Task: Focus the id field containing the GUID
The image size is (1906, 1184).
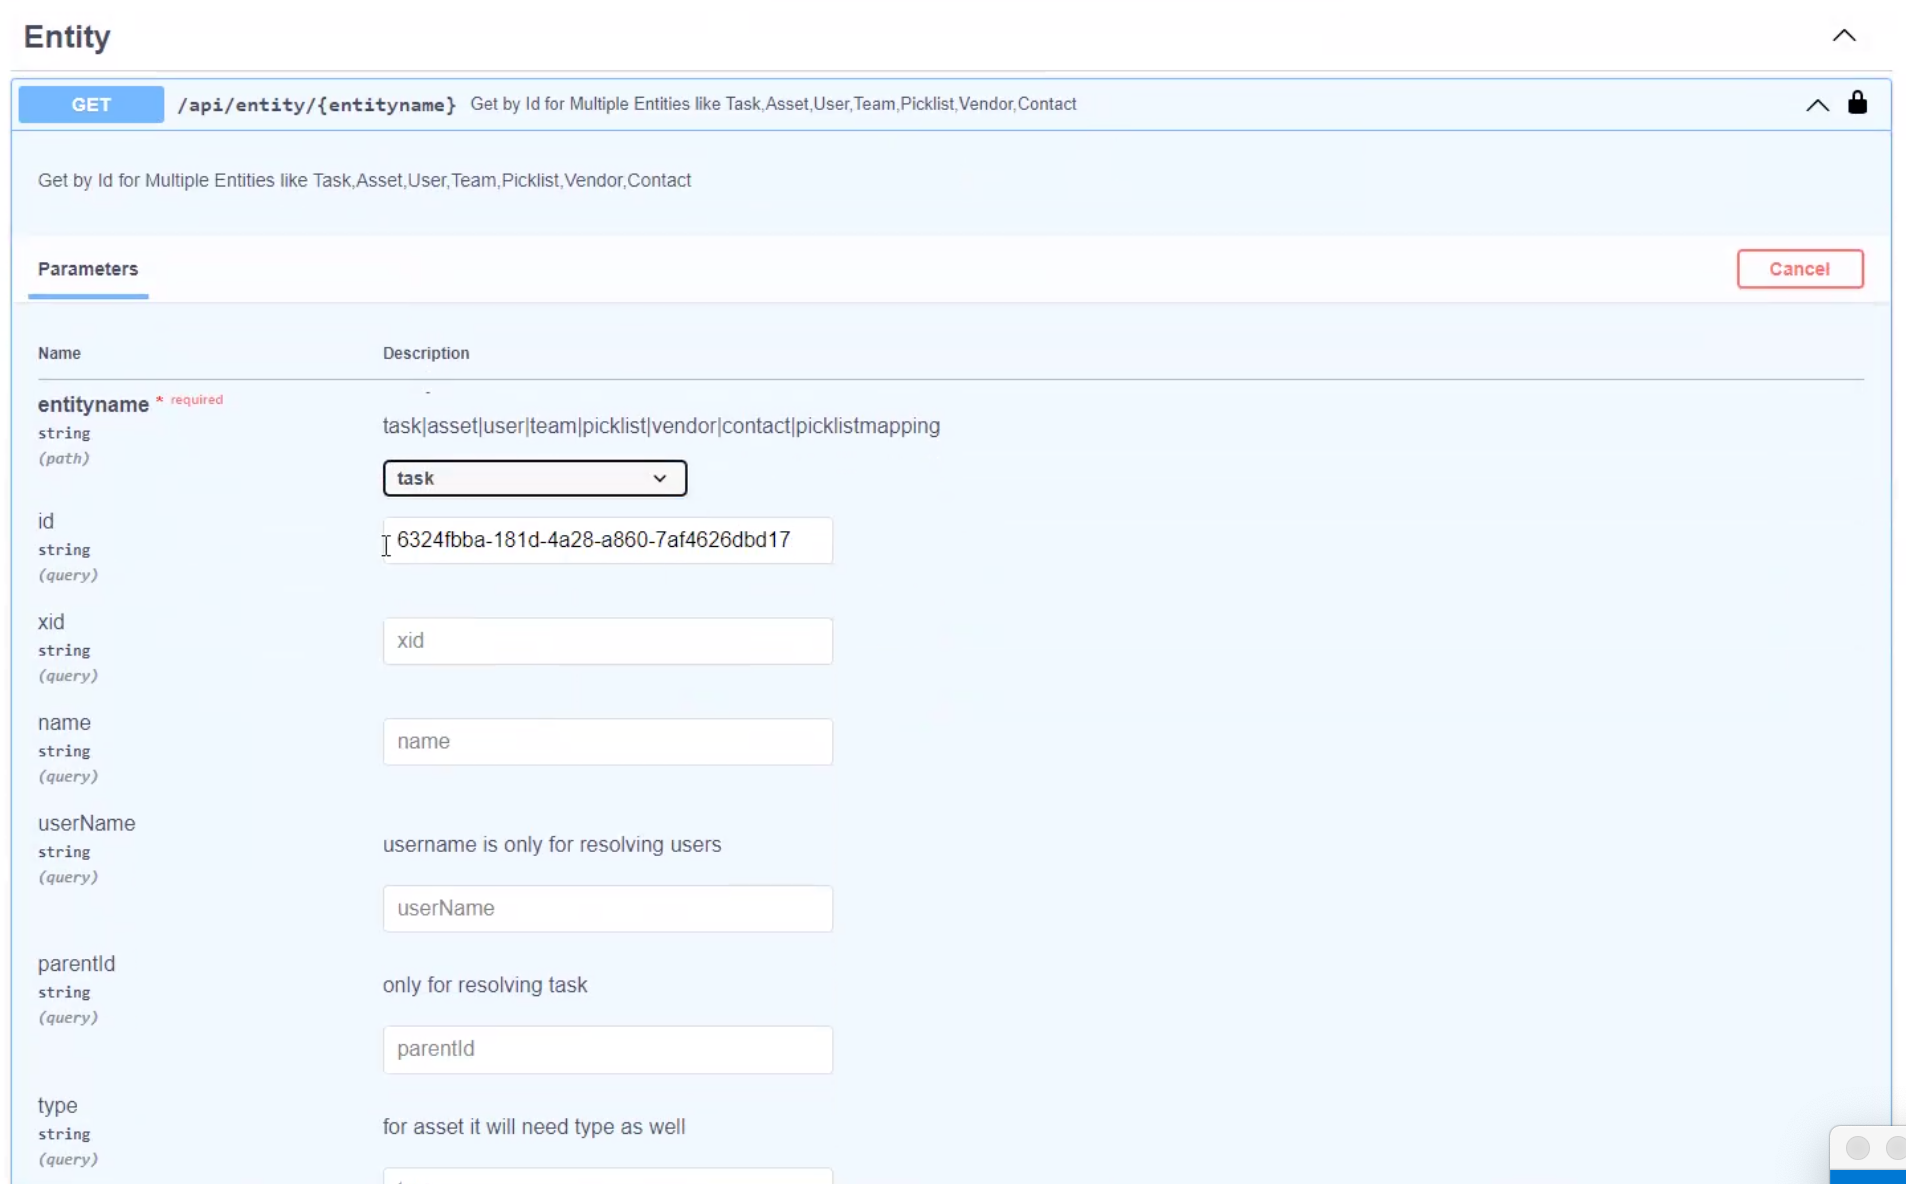Action: [x=607, y=540]
